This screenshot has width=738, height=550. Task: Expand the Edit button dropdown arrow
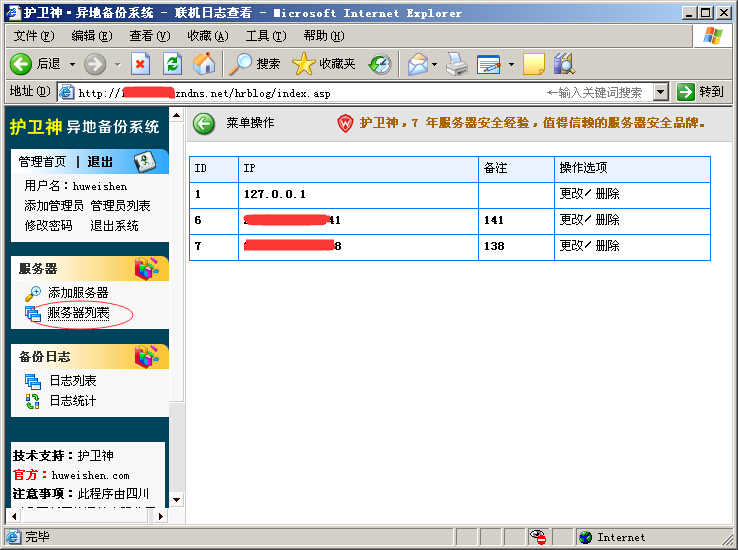pyautogui.click(x=511, y=64)
